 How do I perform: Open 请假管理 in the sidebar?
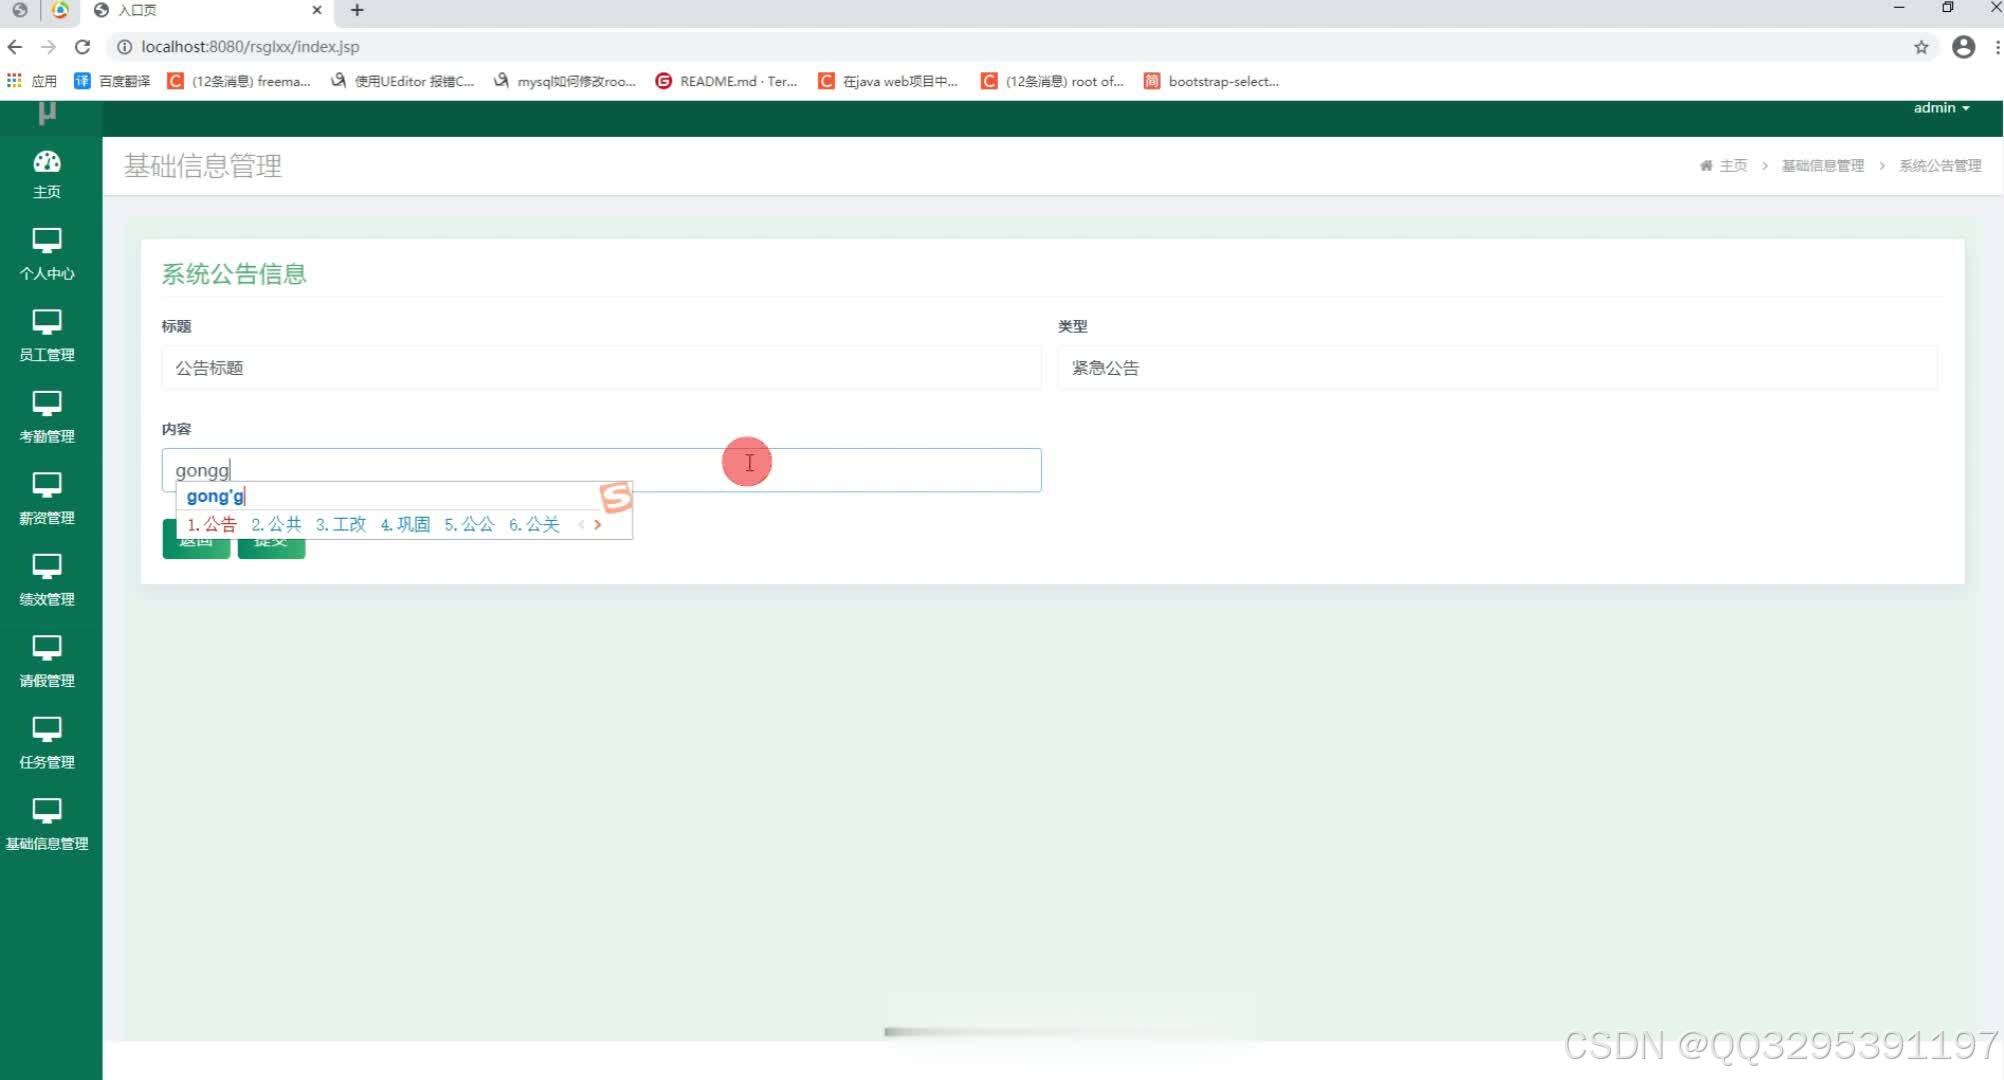point(47,662)
